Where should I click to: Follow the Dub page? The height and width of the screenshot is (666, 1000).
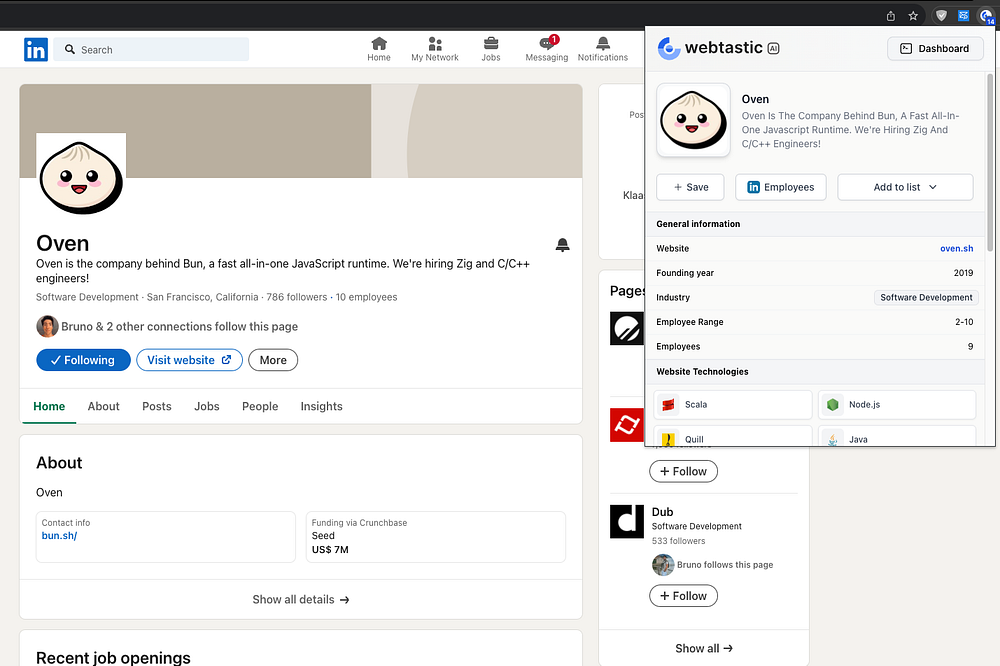coord(683,596)
